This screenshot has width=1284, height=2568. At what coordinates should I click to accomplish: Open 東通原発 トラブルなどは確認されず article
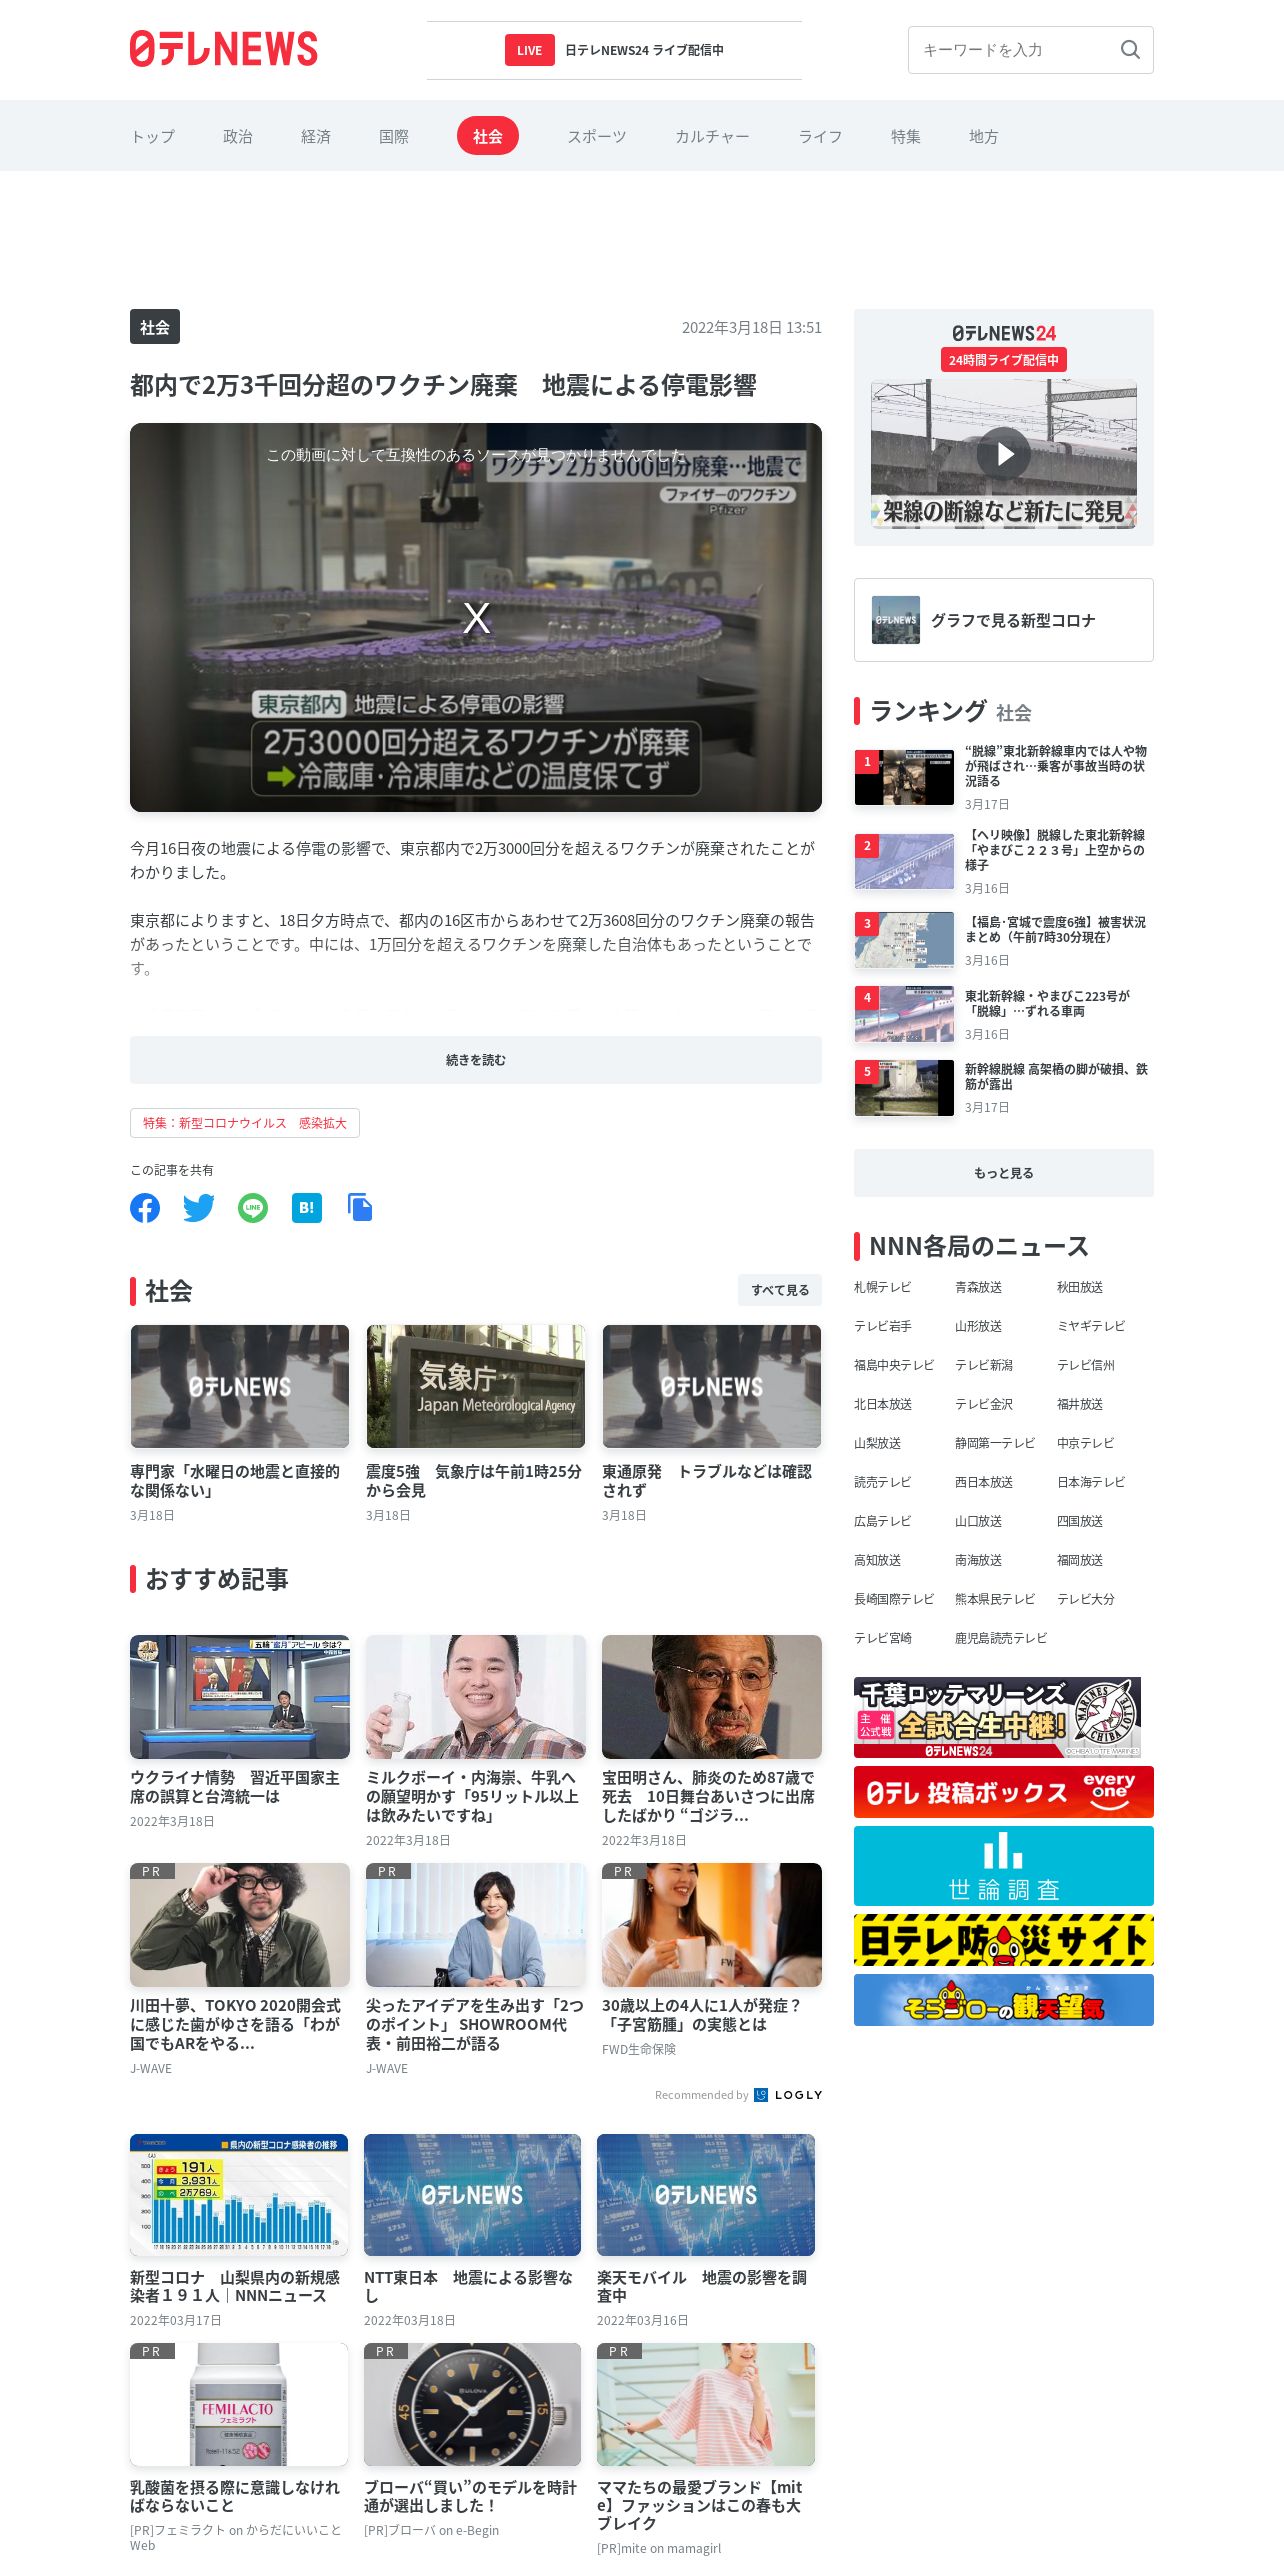[x=712, y=1424]
